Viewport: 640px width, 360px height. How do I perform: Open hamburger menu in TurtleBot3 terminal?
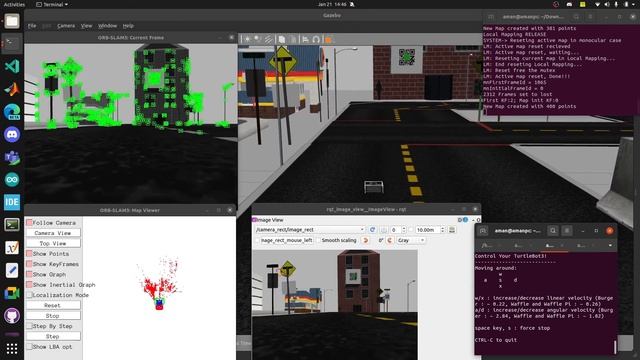click(x=567, y=231)
